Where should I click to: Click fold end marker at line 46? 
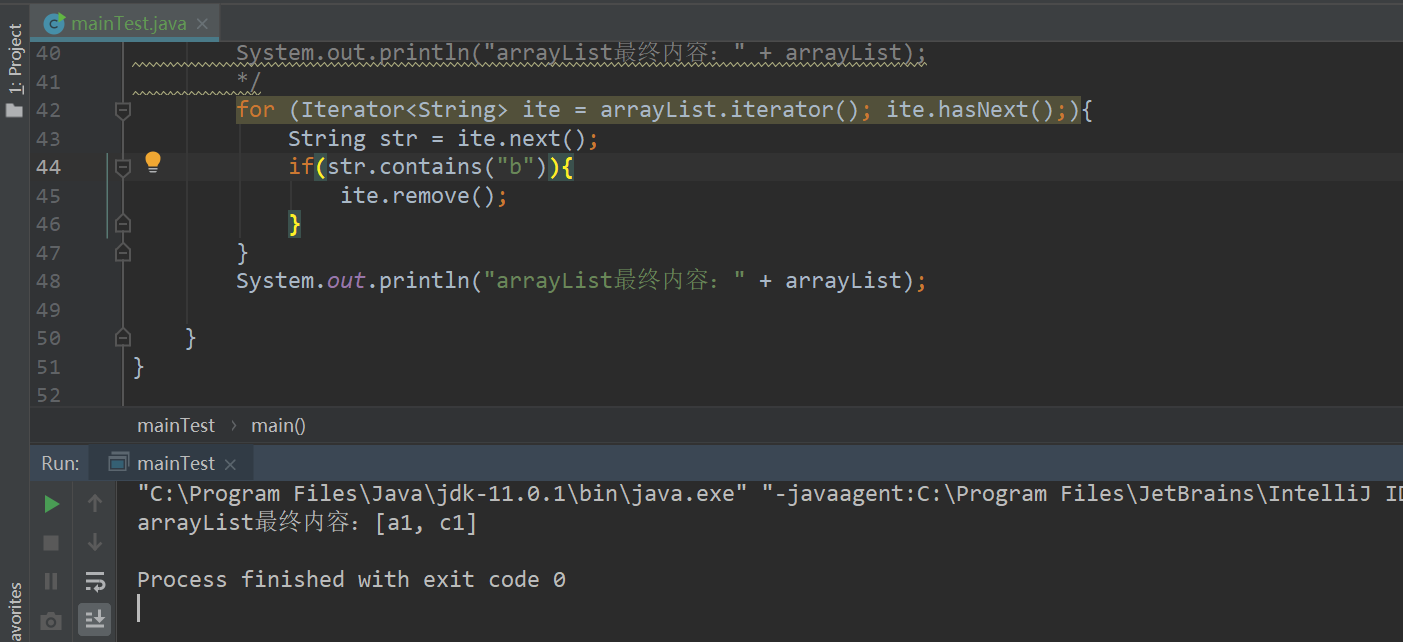click(x=123, y=224)
